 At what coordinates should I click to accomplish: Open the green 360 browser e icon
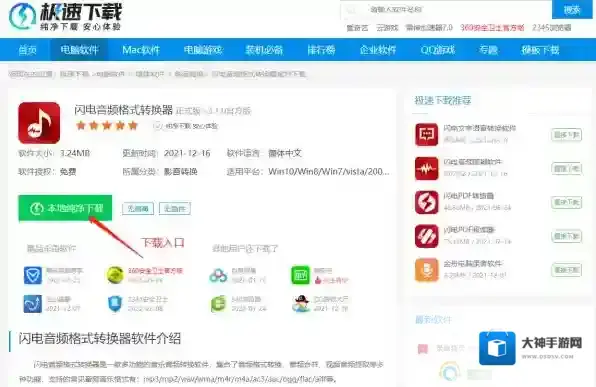(x=218, y=304)
